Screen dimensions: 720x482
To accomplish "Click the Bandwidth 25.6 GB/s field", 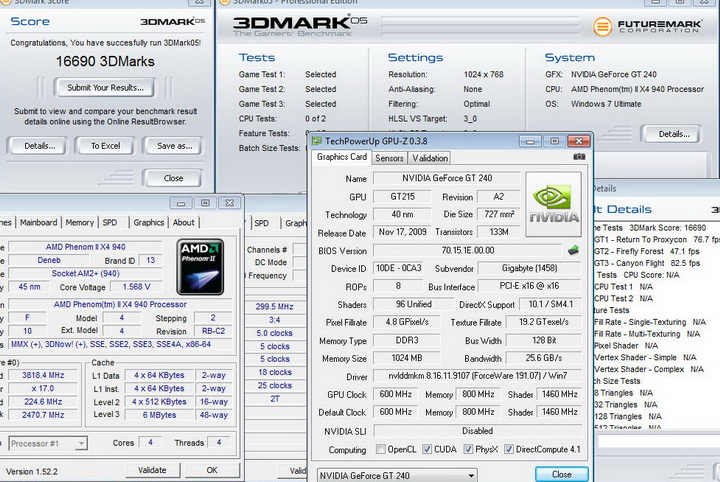I will 544,358.
